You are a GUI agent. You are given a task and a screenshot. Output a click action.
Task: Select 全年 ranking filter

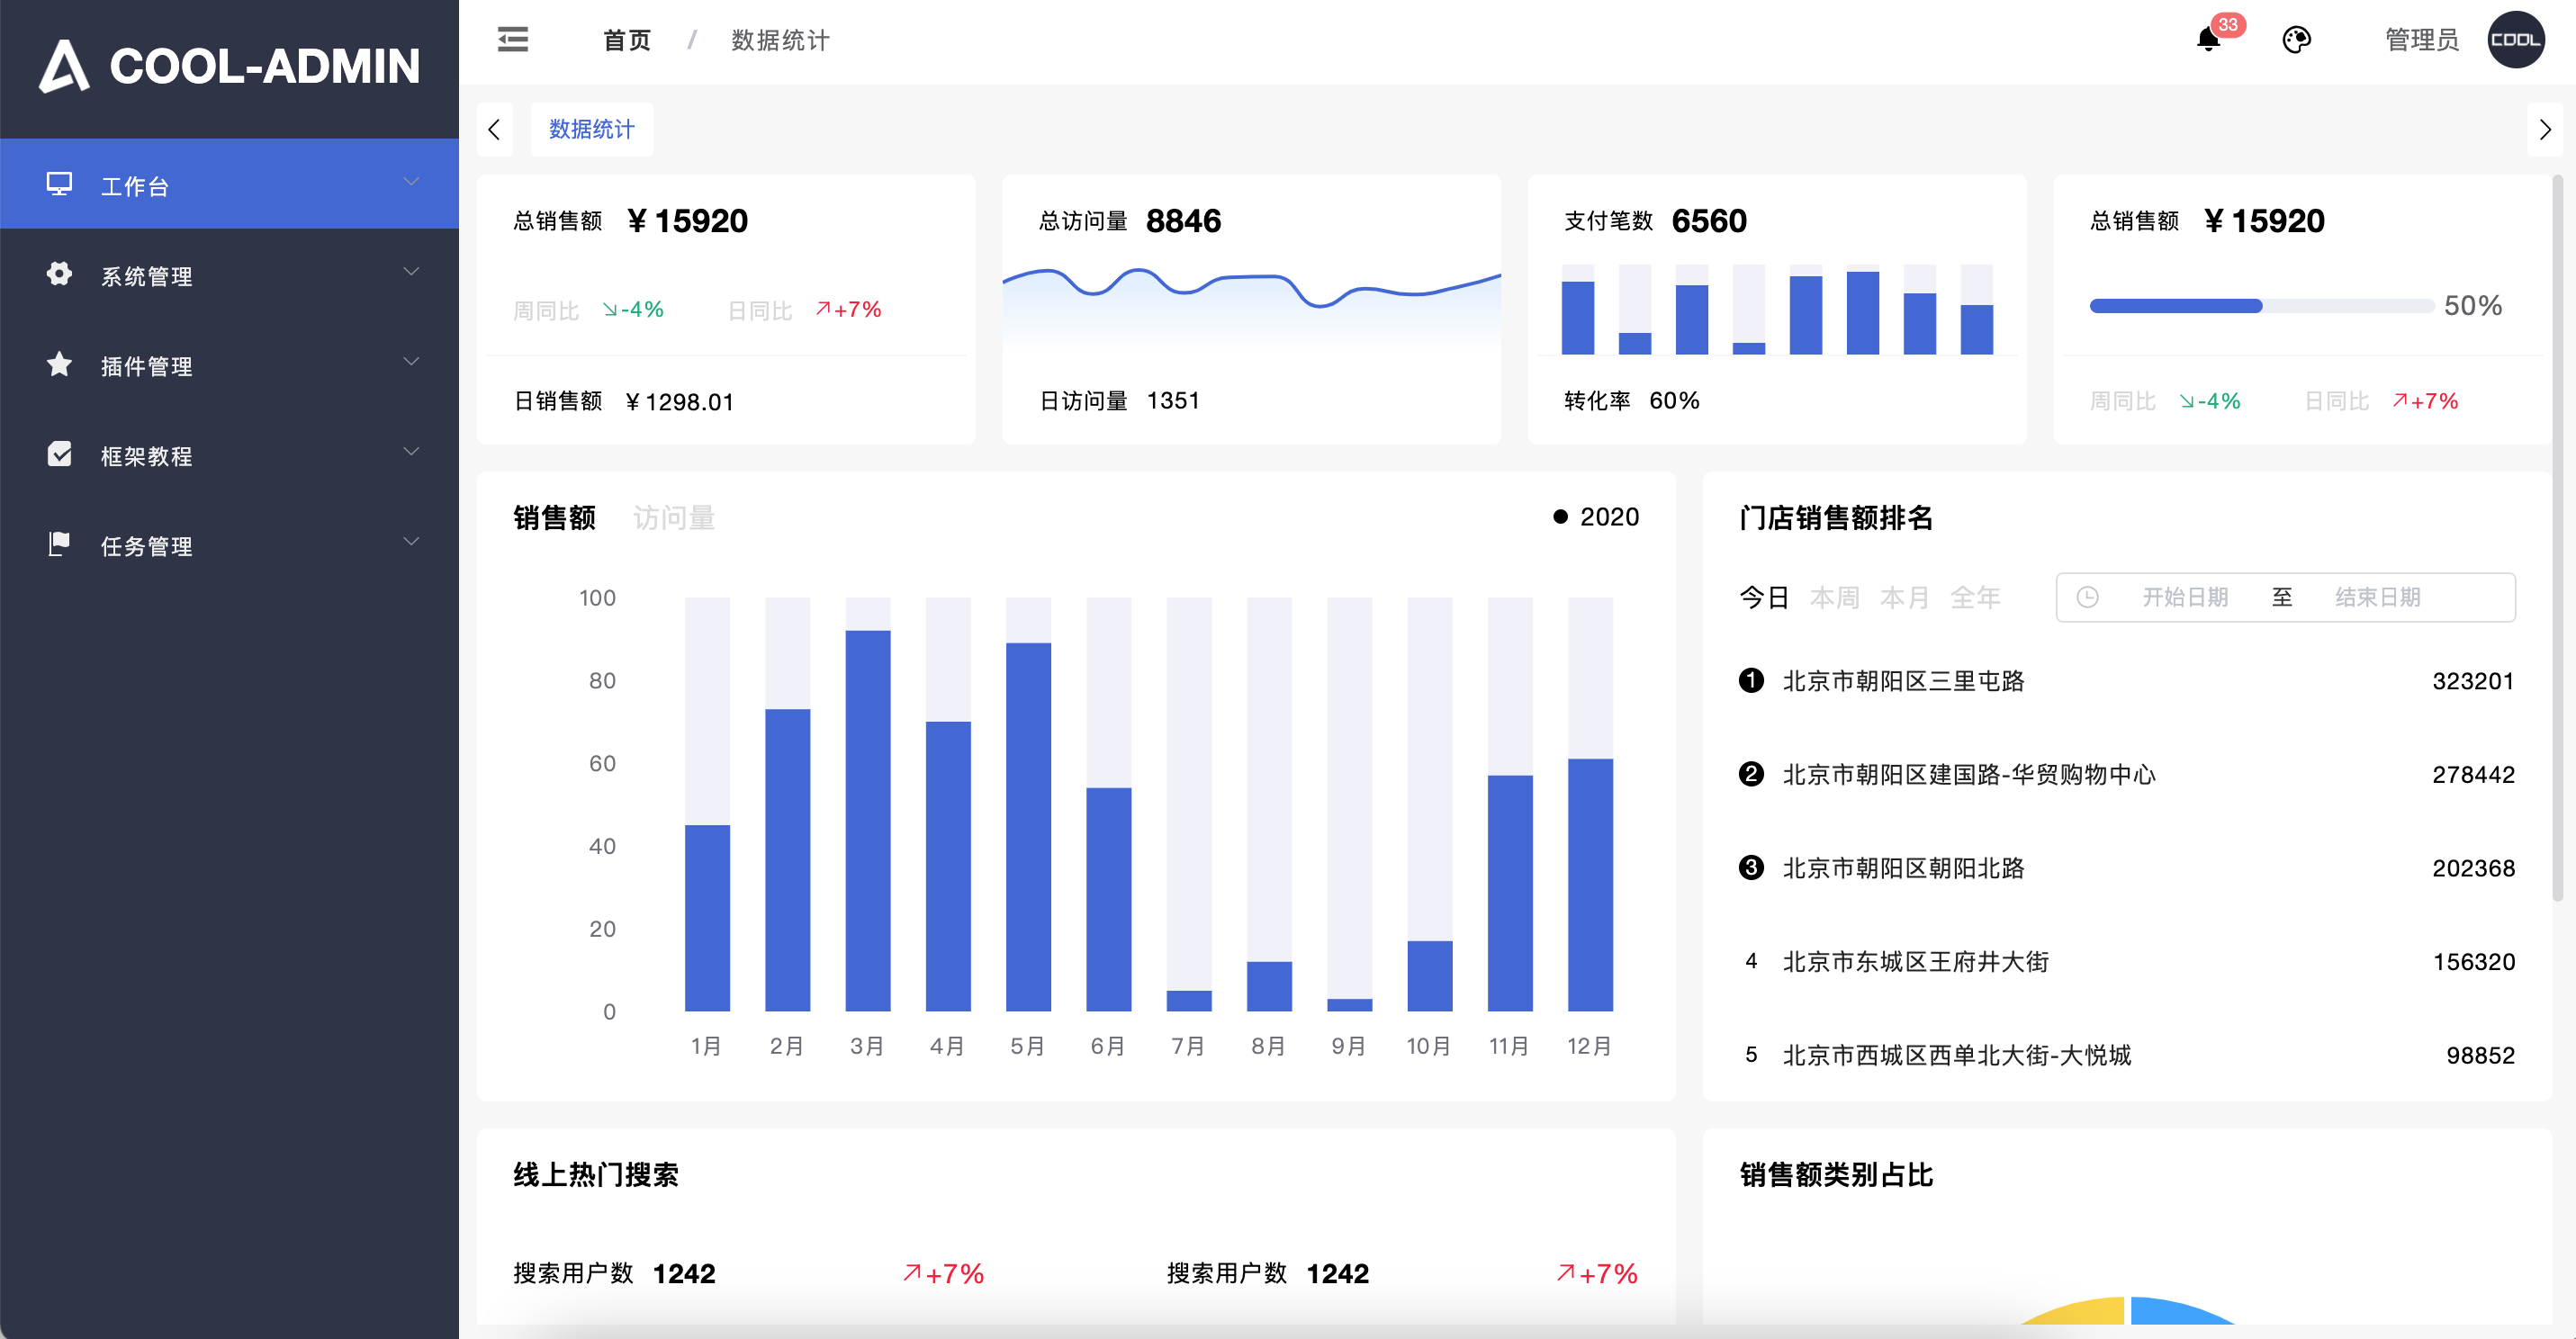1975,597
